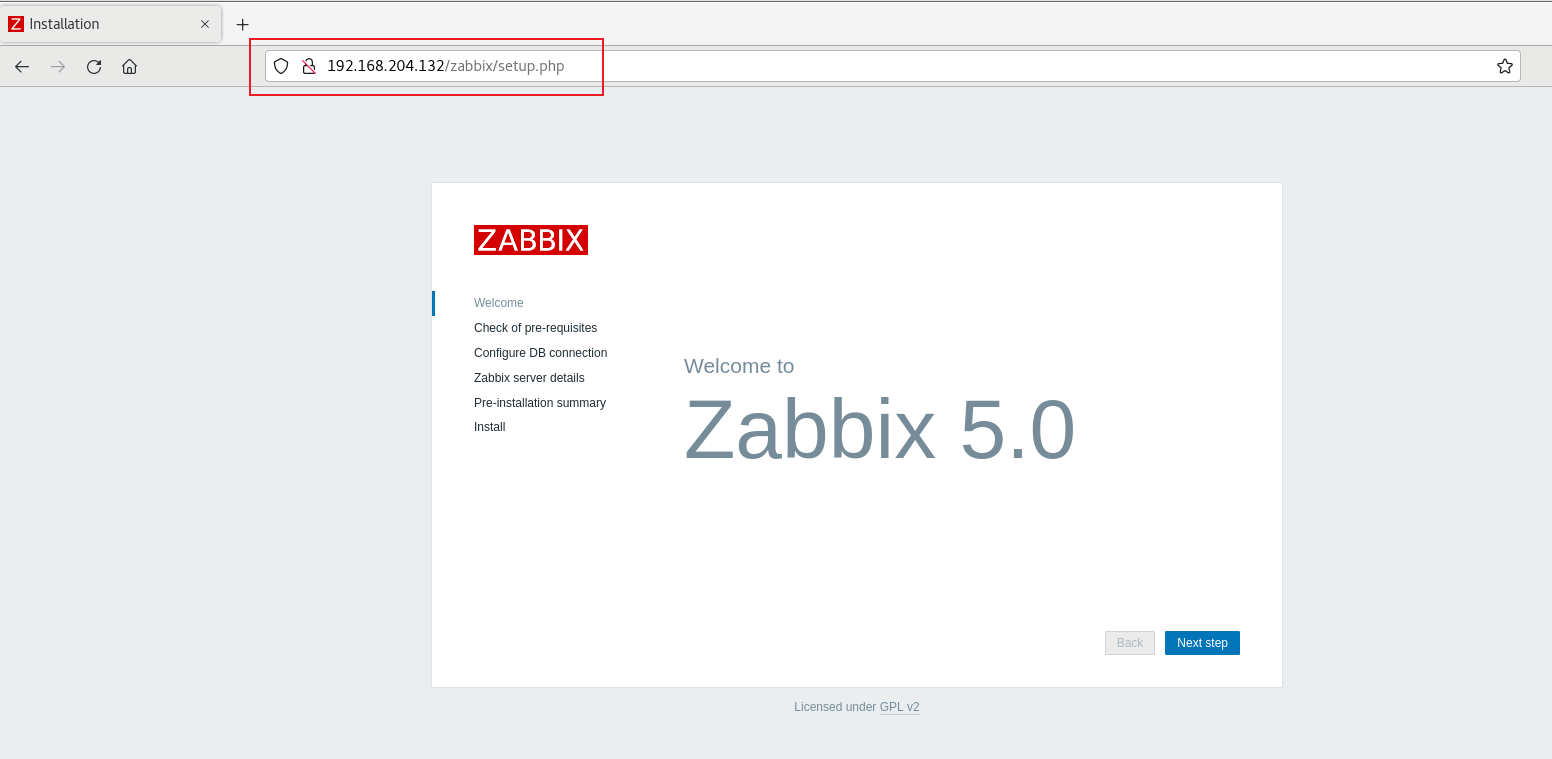The width and height of the screenshot is (1552, 759).
Task: Click the Zabbix favicon in the tab
Action: click(16, 24)
